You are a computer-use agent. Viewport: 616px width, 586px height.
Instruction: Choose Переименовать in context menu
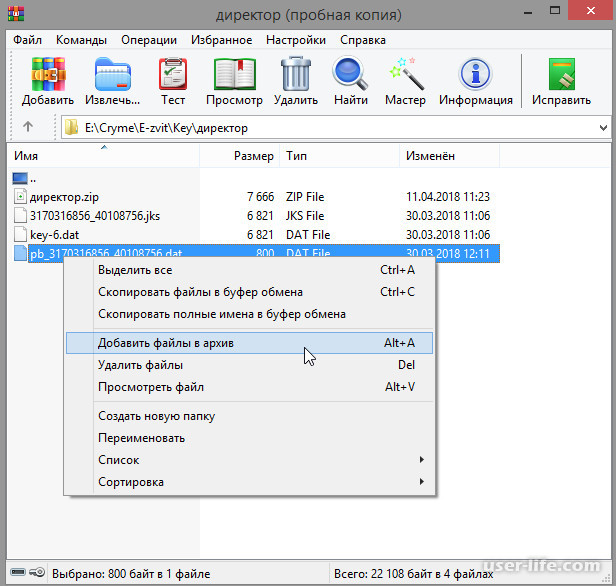[x=249, y=438]
